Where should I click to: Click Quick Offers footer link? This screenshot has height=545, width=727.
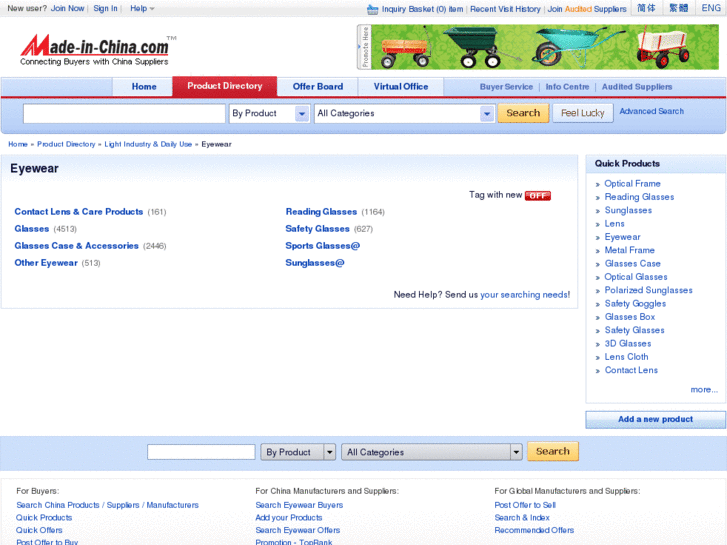39,530
